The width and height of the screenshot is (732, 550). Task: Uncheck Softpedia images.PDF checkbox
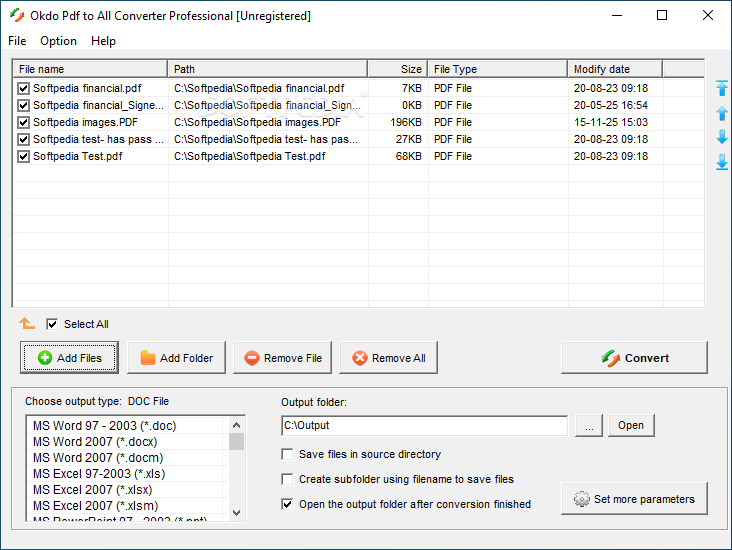(x=23, y=122)
